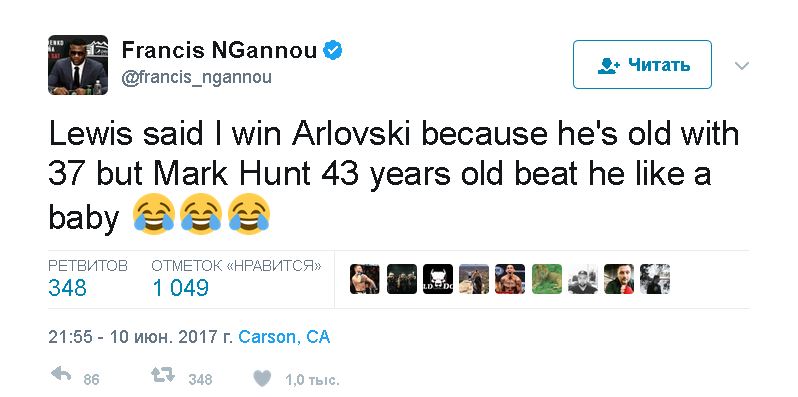Open the tweet timestamp 21:55 link
The width and height of the screenshot is (798, 397).
[139, 337]
